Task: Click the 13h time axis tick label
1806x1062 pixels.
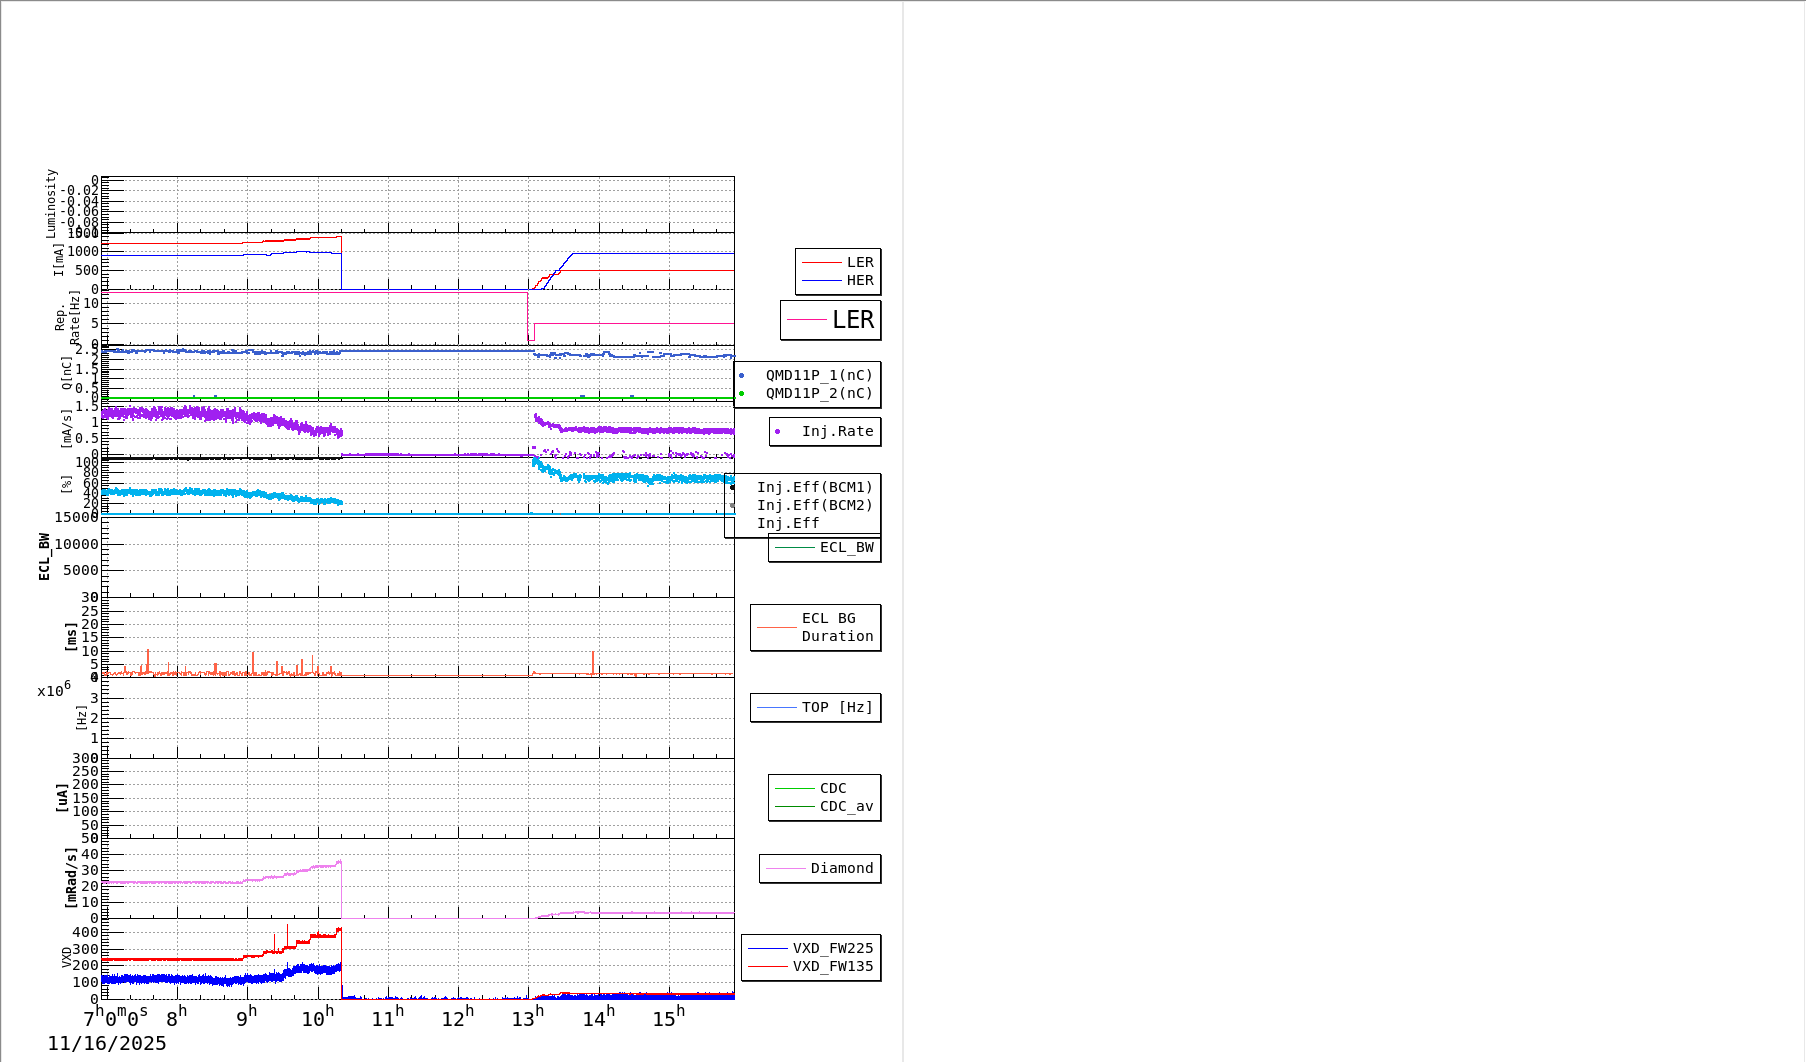Action: tap(528, 1018)
